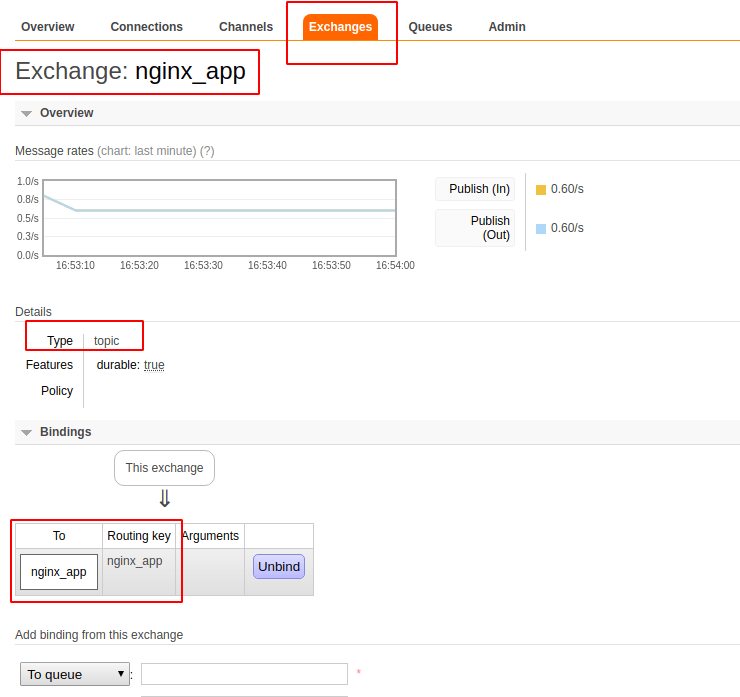Open the To queue destination dropdown
Viewport: 740px width, 697px height.
pos(75,674)
